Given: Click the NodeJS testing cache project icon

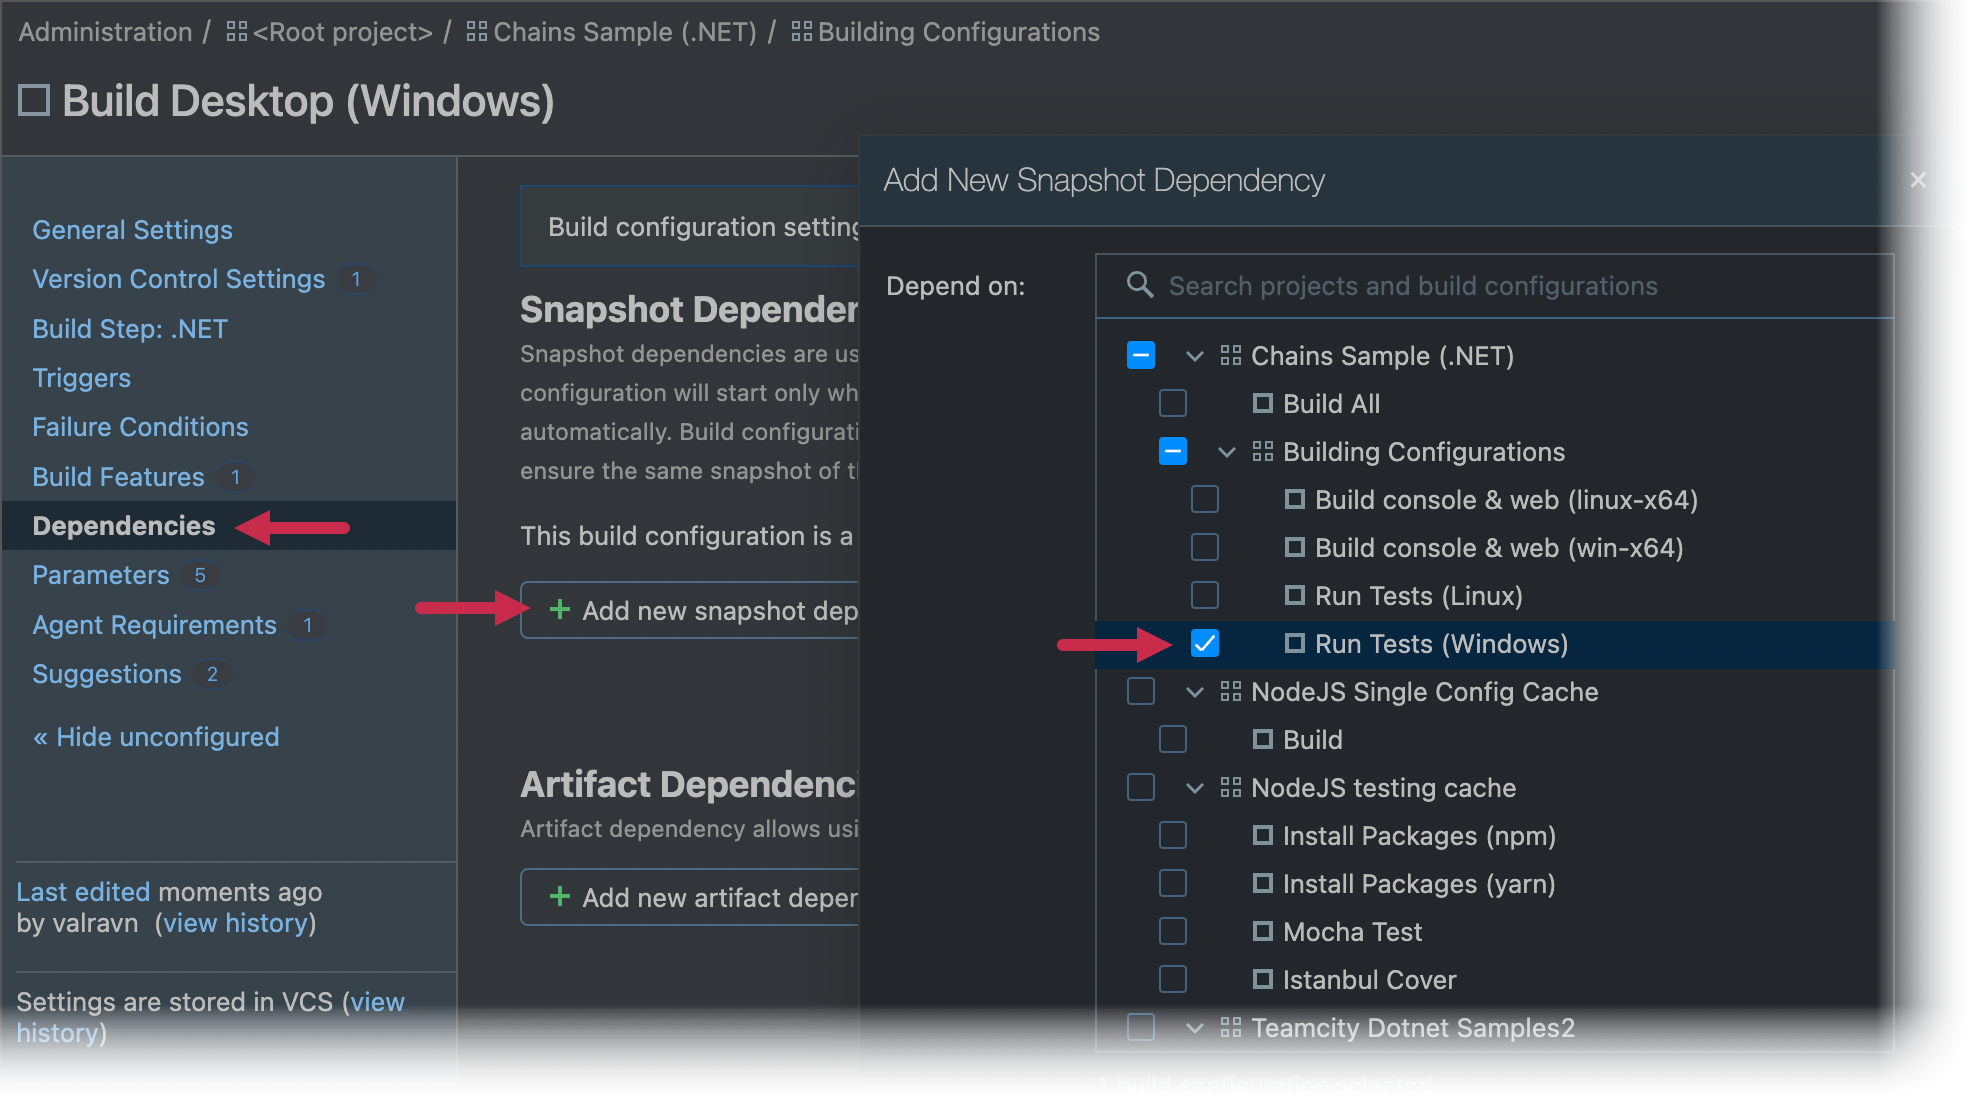Looking at the screenshot, I should 1228,788.
